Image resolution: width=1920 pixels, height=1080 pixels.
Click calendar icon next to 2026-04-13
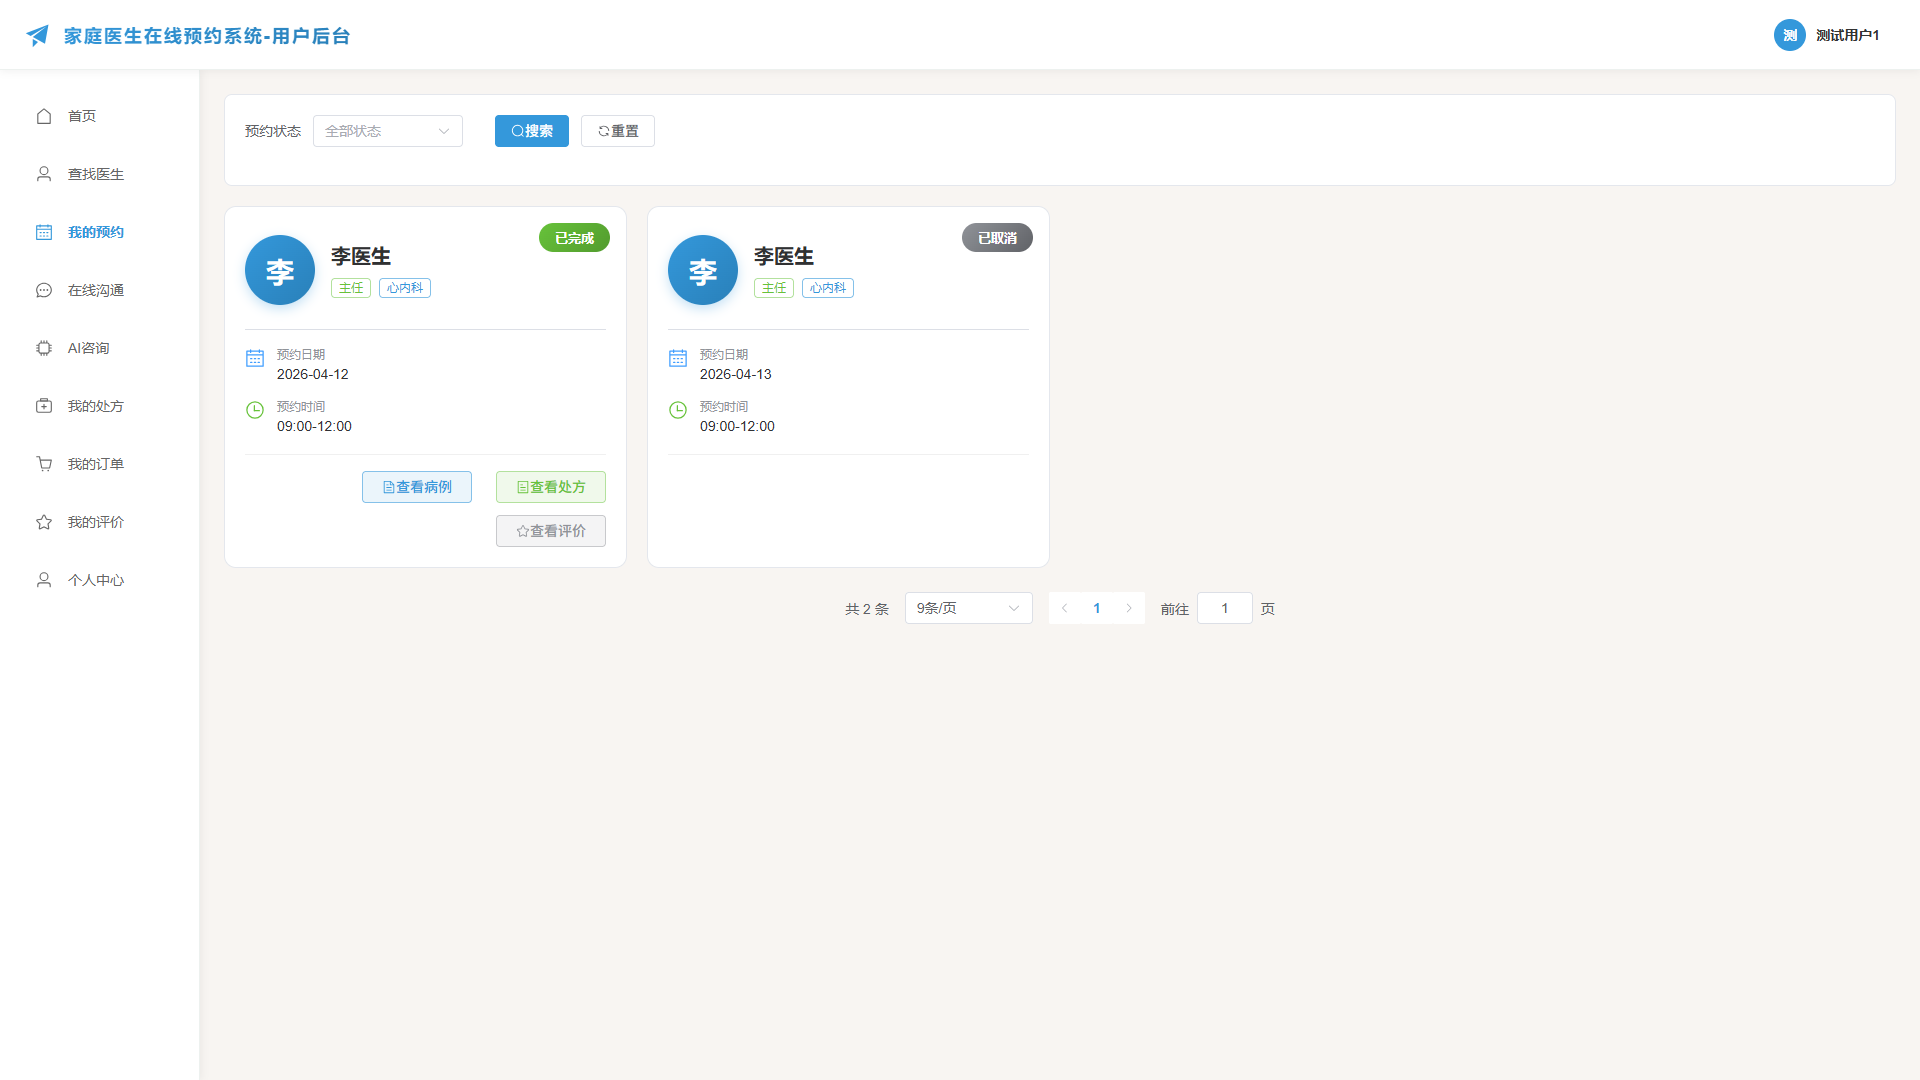click(x=678, y=358)
